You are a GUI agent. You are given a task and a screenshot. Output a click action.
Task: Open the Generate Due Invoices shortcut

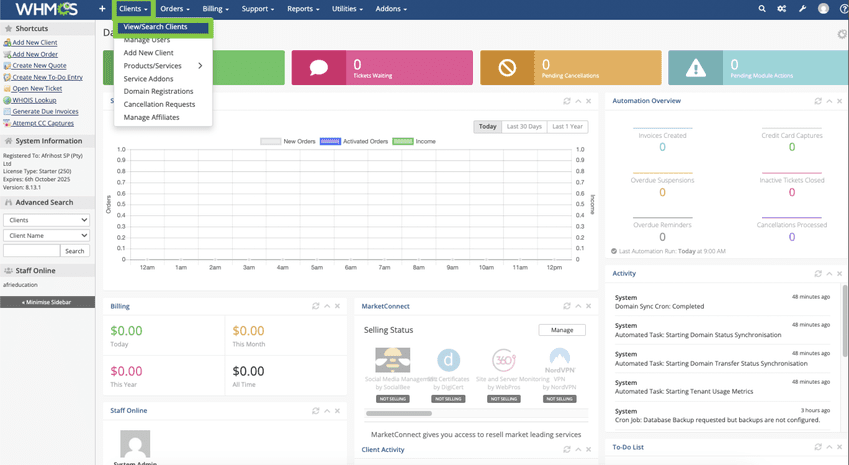[45, 112]
